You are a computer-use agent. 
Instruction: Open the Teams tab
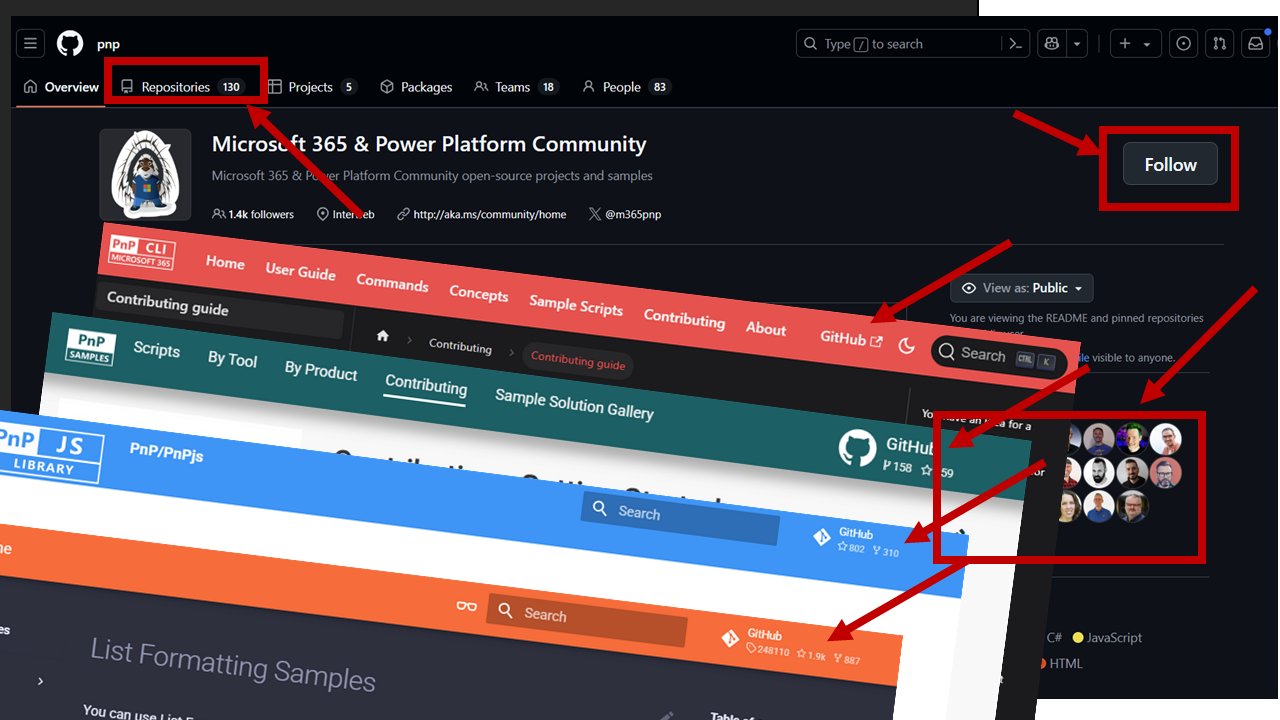pos(516,87)
